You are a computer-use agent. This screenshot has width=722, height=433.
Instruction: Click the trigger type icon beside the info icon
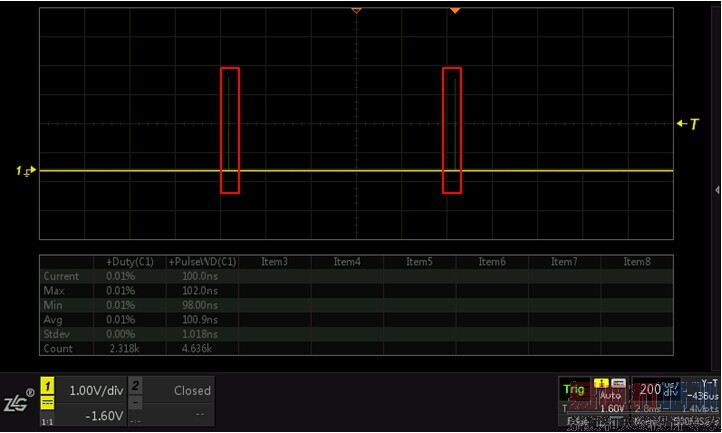(x=618, y=383)
